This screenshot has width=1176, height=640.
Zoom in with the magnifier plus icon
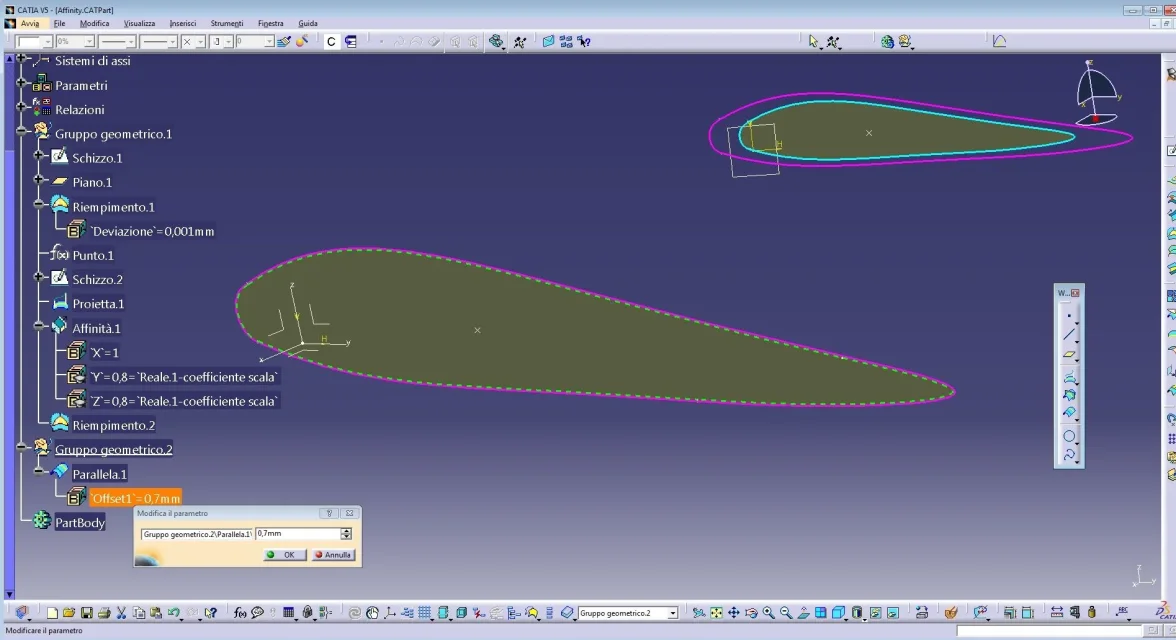point(768,613)
